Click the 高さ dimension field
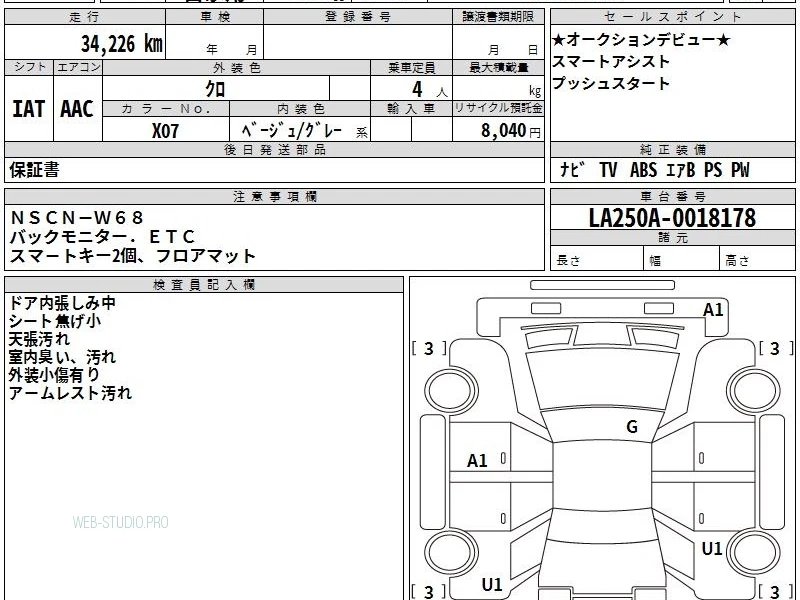Image resolution: width=800 pixels, height=600 pixels. [x=757, y=260]
